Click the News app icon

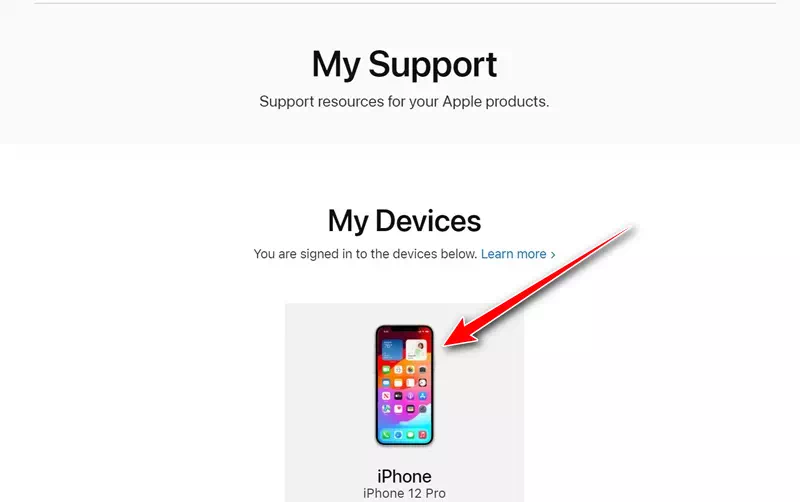pos(386,396)
